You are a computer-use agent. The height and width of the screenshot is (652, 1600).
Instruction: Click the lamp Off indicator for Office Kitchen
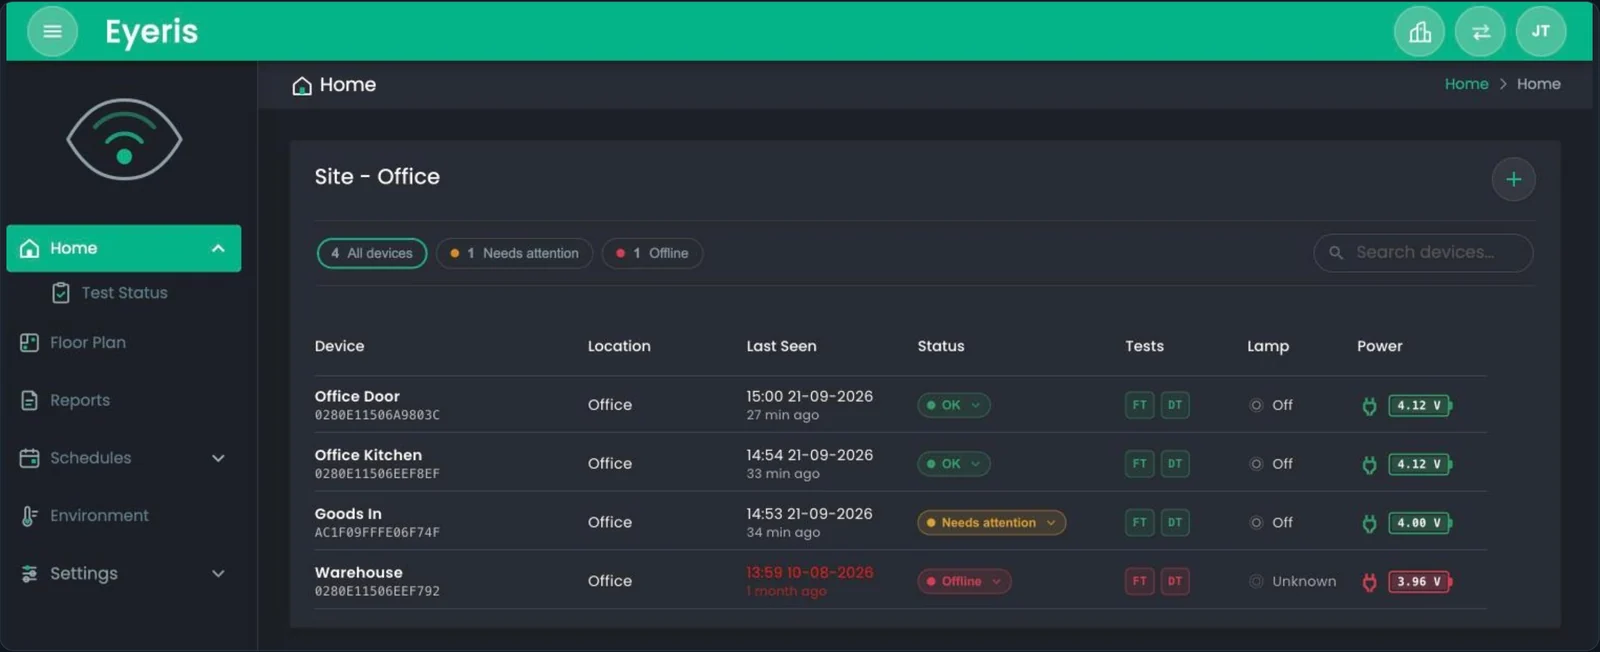(x=1271, y=464)
